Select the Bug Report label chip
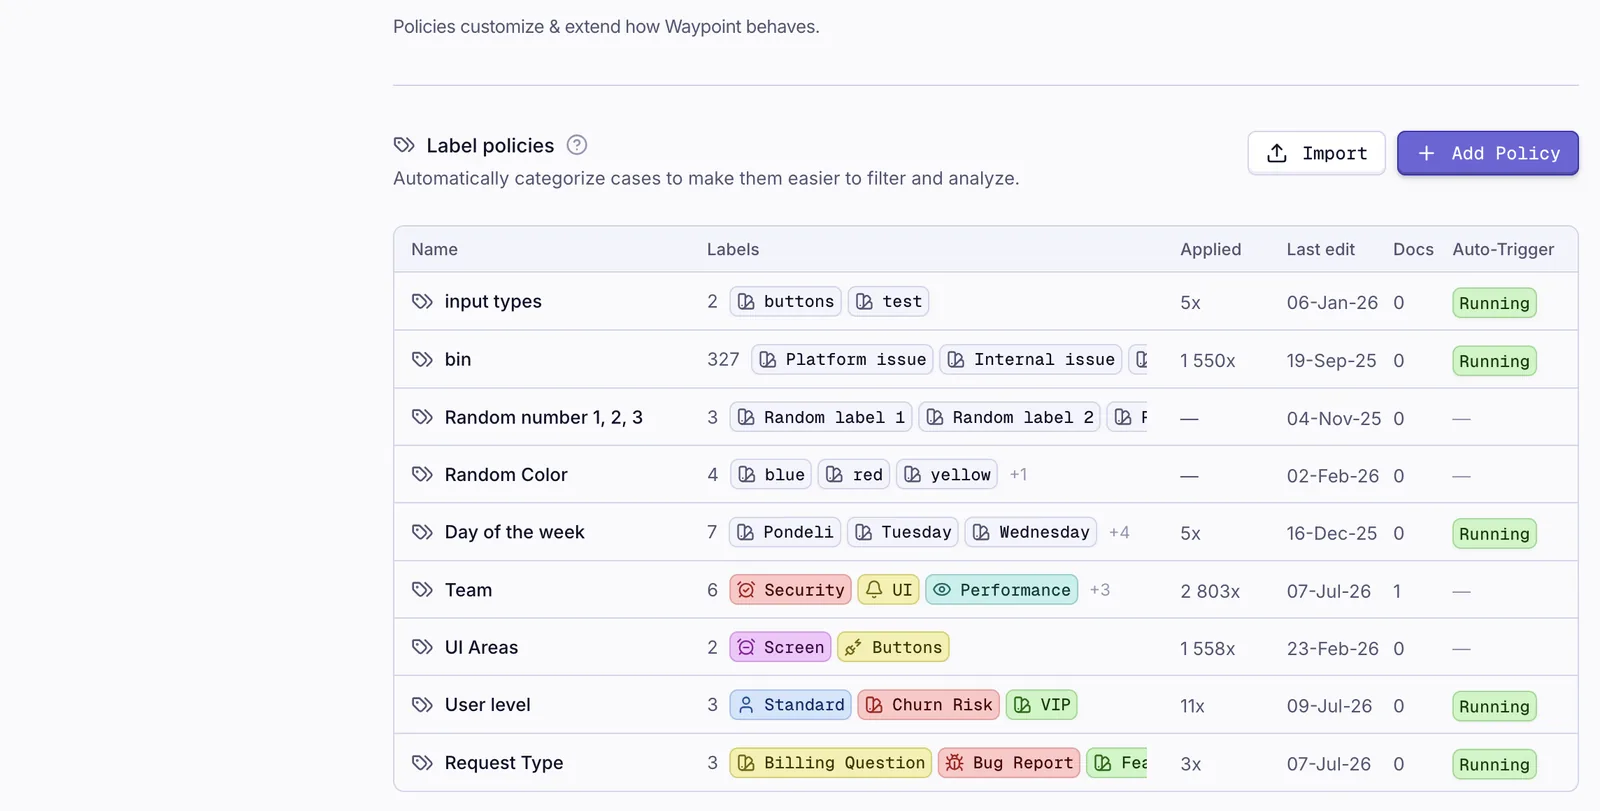Image resolution: width=1600 pixels, height=811 pixels. click(x=1009, y=763)
